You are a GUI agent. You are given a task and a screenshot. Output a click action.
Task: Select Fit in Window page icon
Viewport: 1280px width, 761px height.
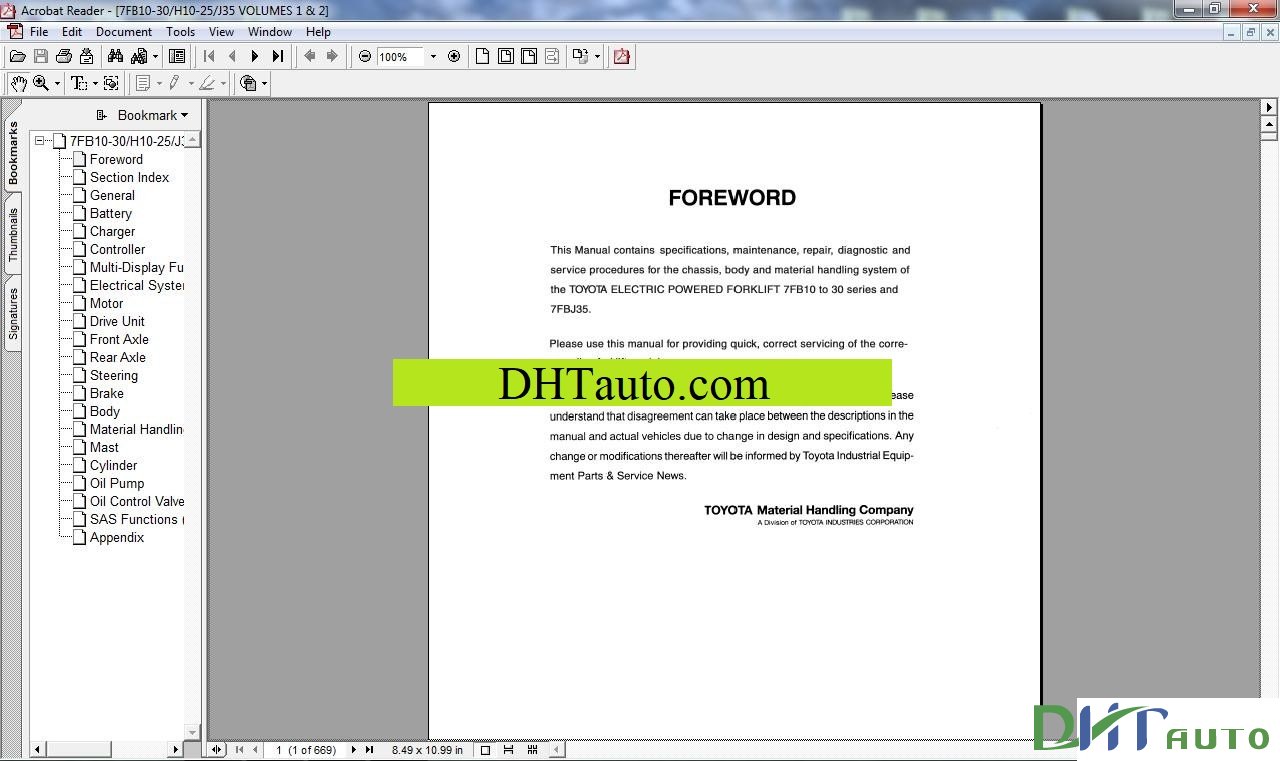(x=506, y=56)
